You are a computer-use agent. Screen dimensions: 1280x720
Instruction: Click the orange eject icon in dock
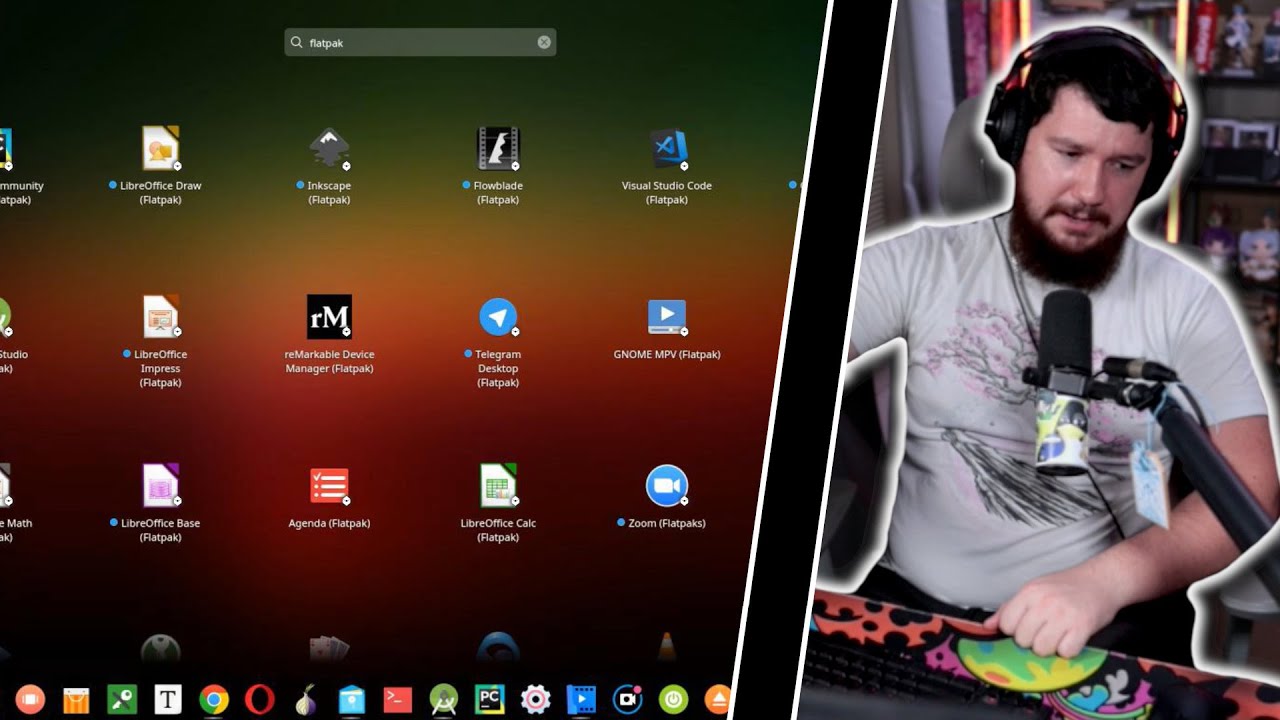click(717, 699)
